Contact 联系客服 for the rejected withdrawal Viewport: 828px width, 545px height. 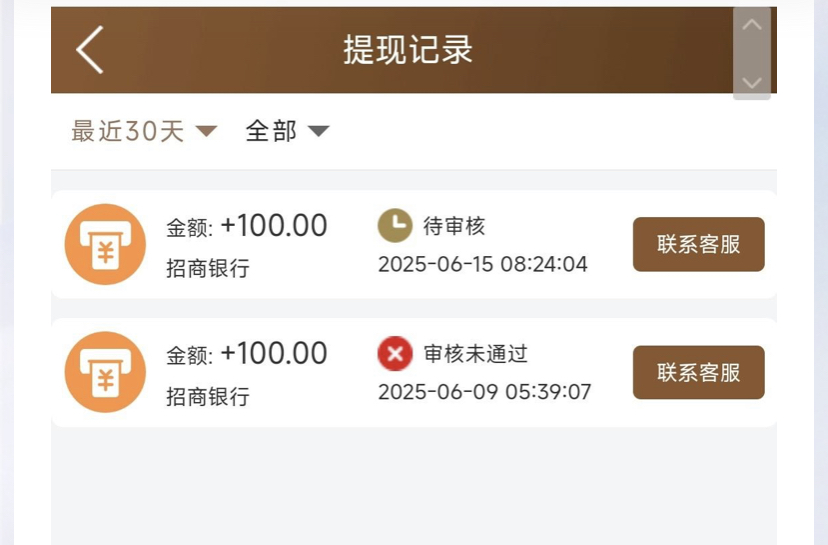coord(699,372)
